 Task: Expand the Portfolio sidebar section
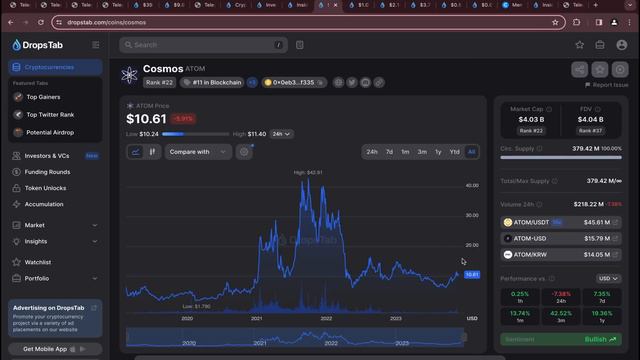point(55,278)
